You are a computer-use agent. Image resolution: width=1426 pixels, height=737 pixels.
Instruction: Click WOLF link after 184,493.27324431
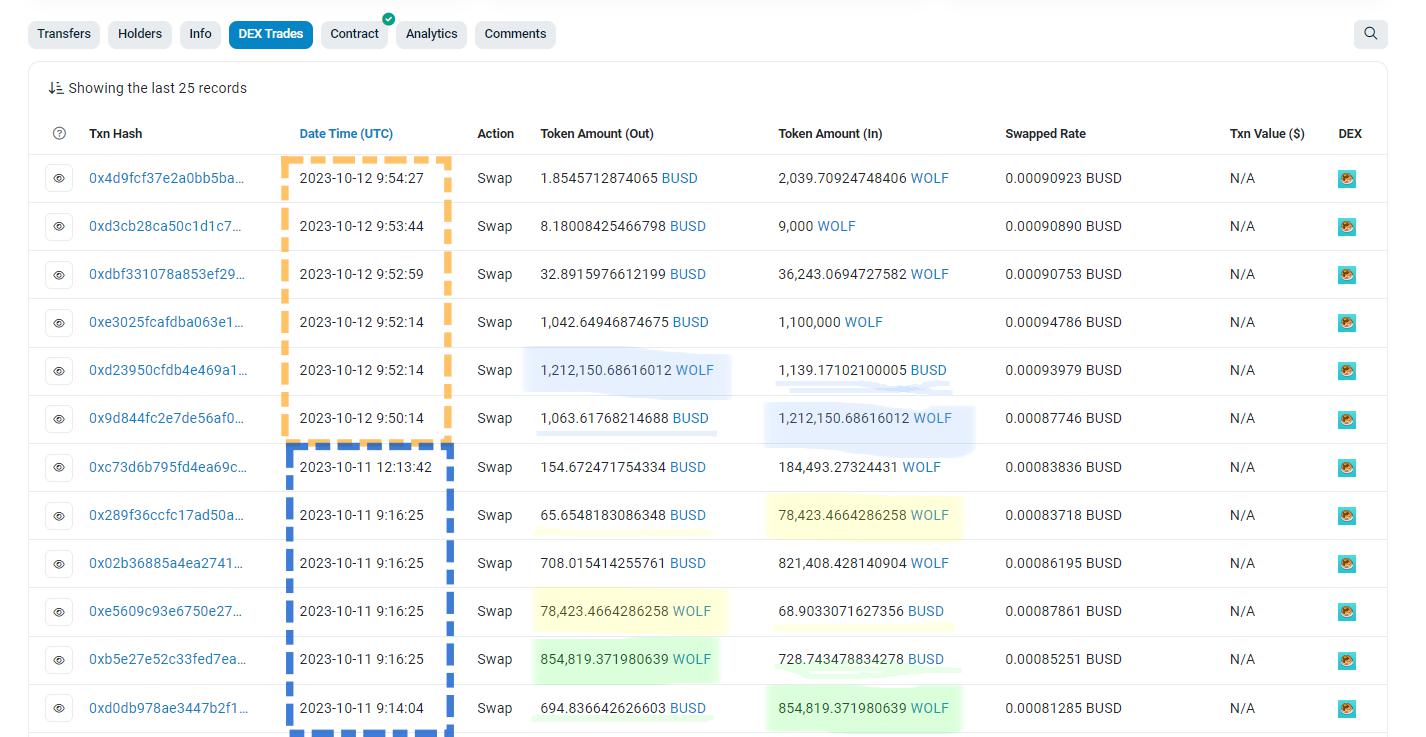tap(922, 467)
